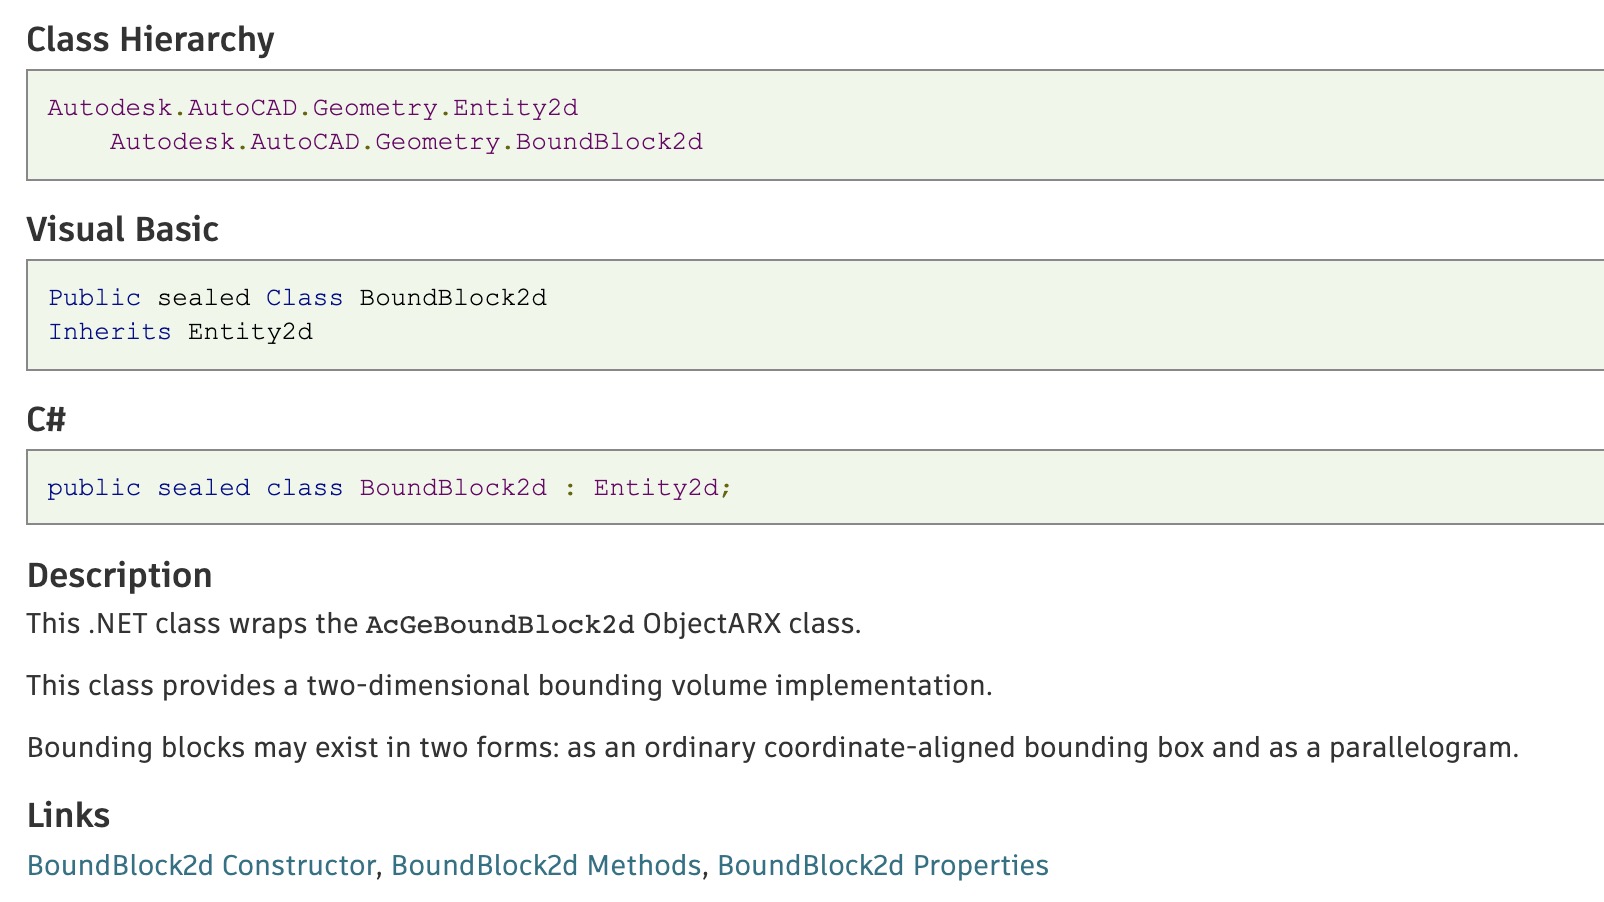Click Autodesk.AutoCAD.Geometry.BoundBlock2d in the hierarchy
Viewport: 1604px width, 902px height.
(406, 142)
